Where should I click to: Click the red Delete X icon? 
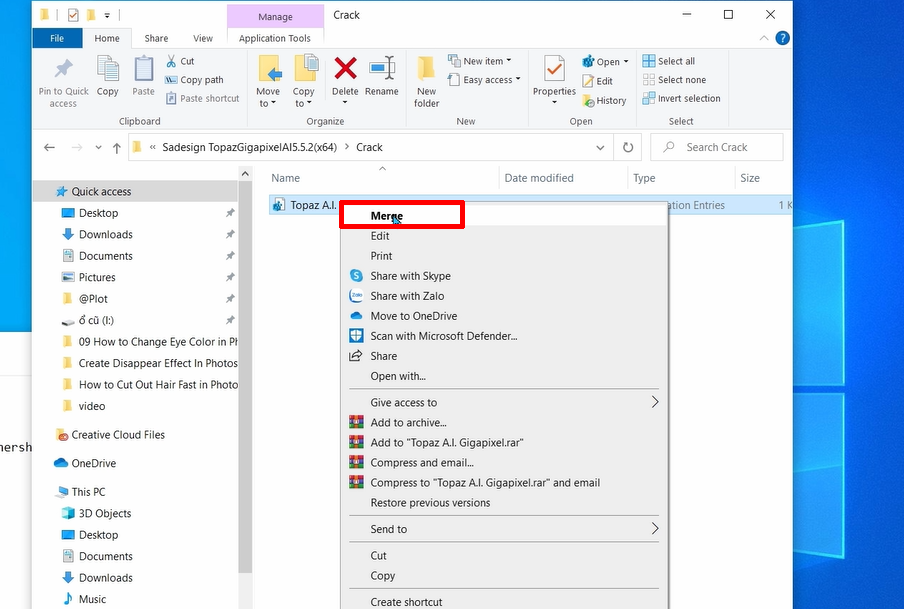pos(345,69)
